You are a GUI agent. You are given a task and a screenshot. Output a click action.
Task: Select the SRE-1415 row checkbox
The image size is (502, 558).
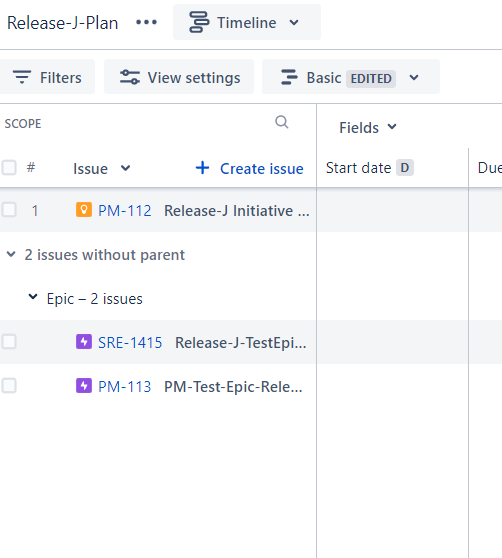coord(9,342)
